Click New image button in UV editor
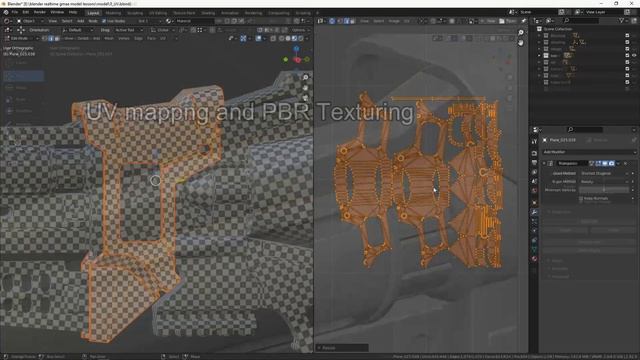The width and height of the screenshot is (640, 360). click(x=489, y=21)
